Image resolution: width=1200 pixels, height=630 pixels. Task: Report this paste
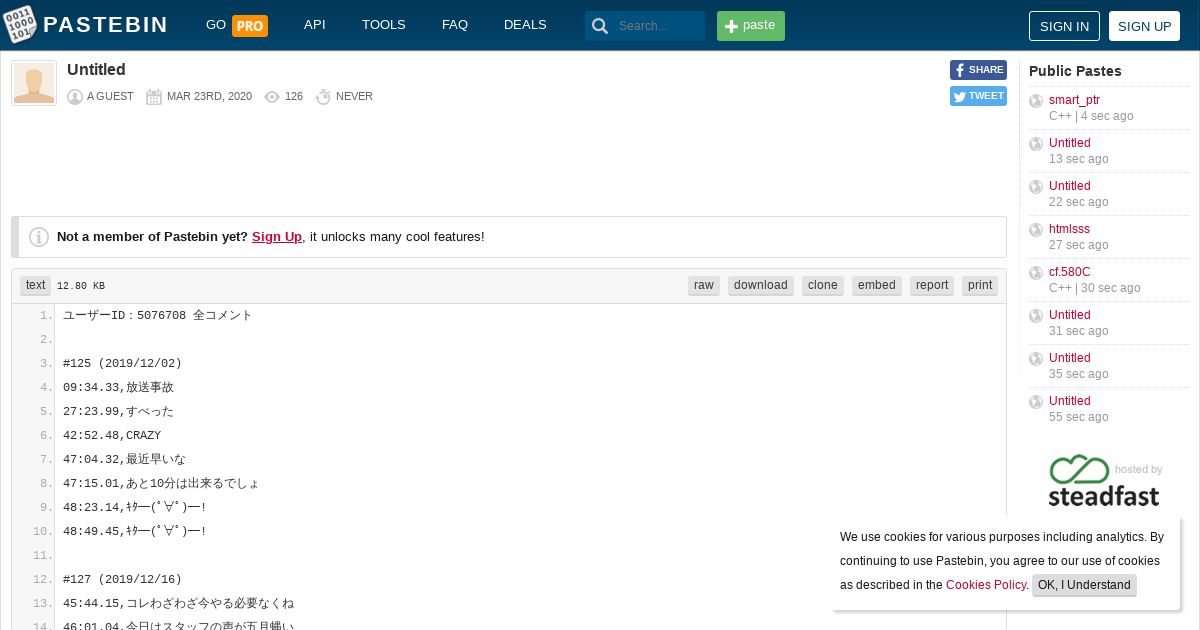pos(932,285)
